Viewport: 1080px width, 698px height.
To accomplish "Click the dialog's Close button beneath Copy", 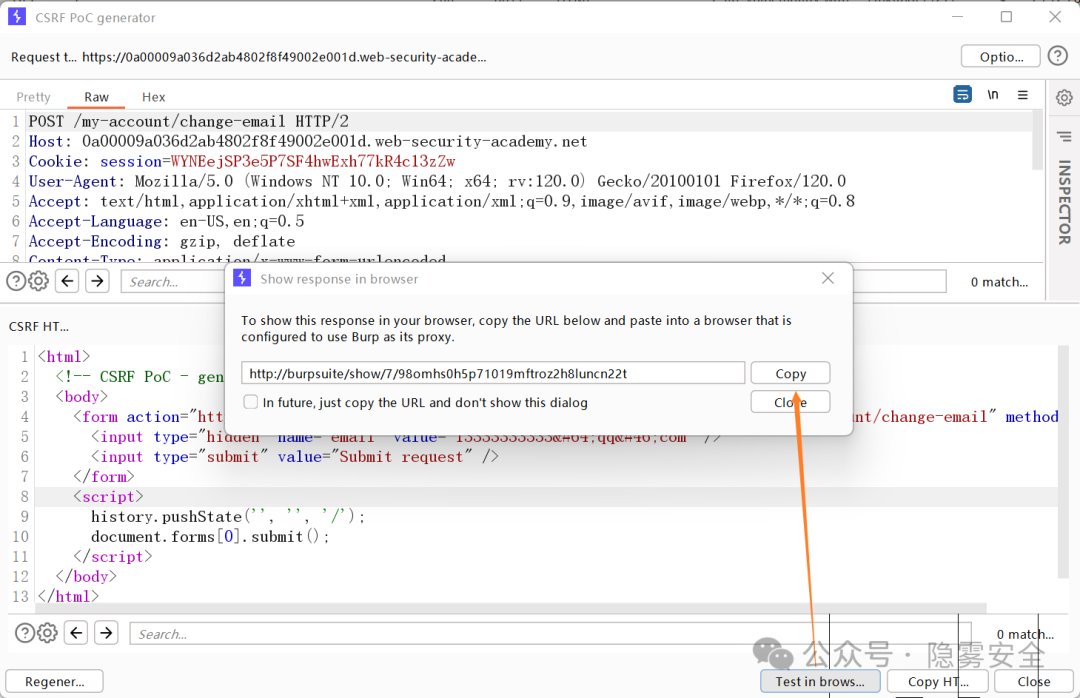I will click(790, 402).
